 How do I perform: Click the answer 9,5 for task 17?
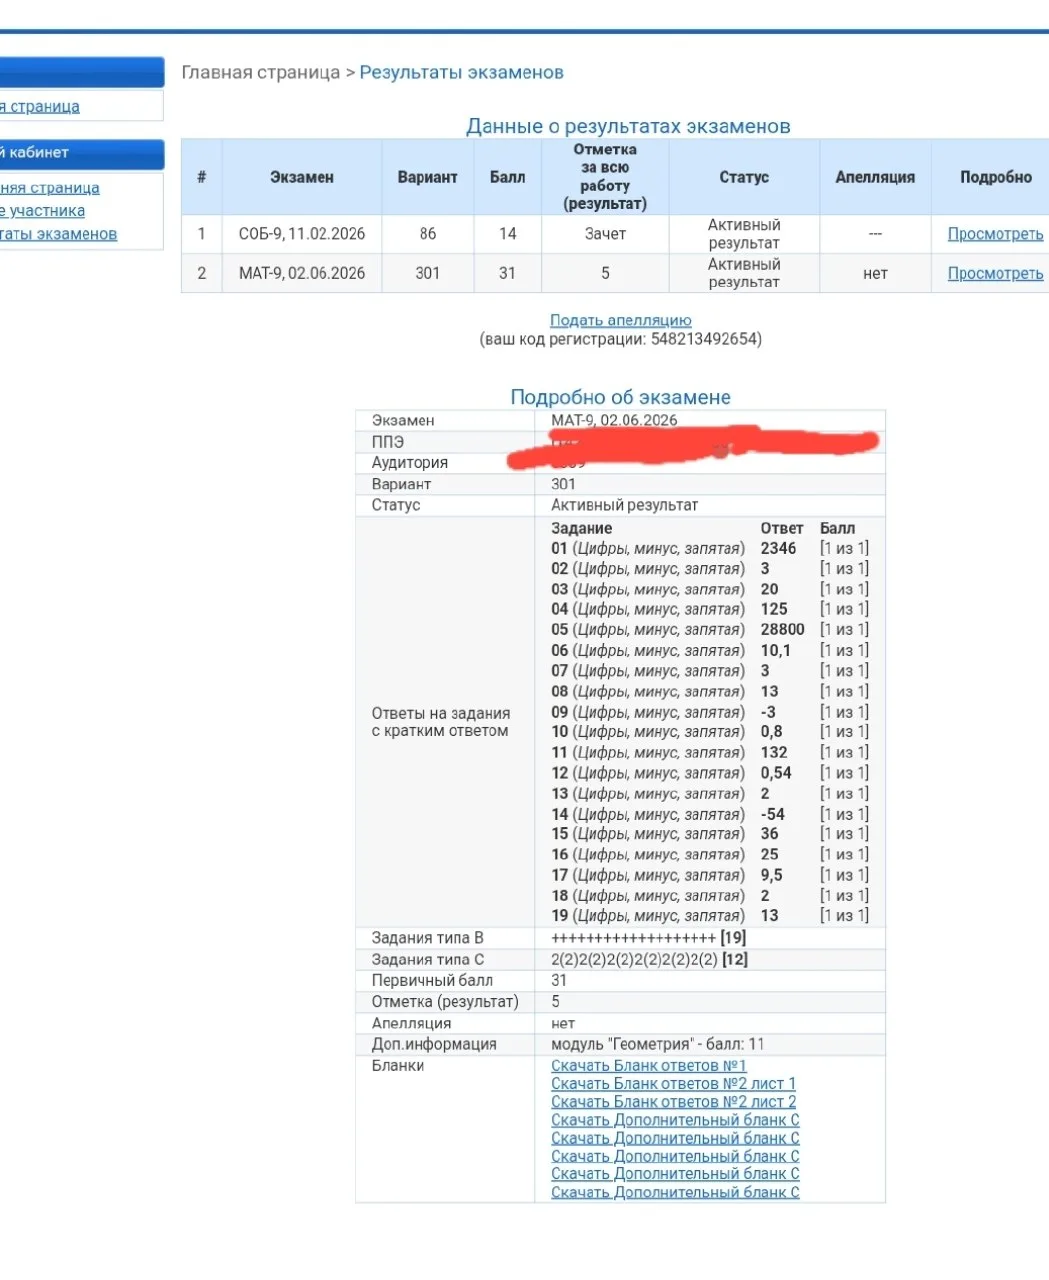[771, 875]
